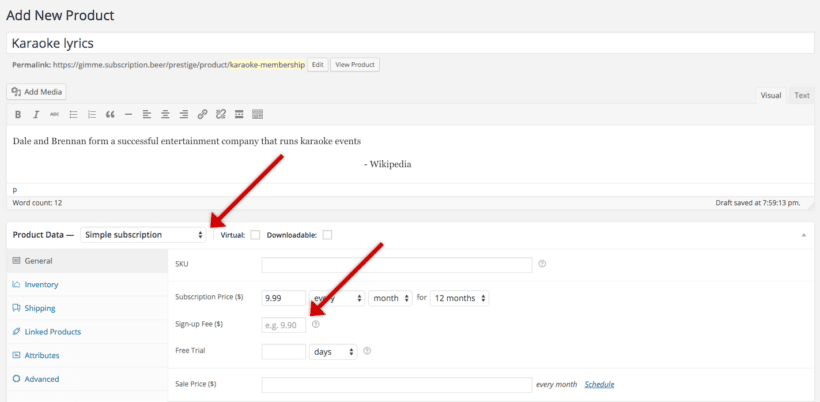
Task: Click the insert link icon
Action: pos(202,114)
